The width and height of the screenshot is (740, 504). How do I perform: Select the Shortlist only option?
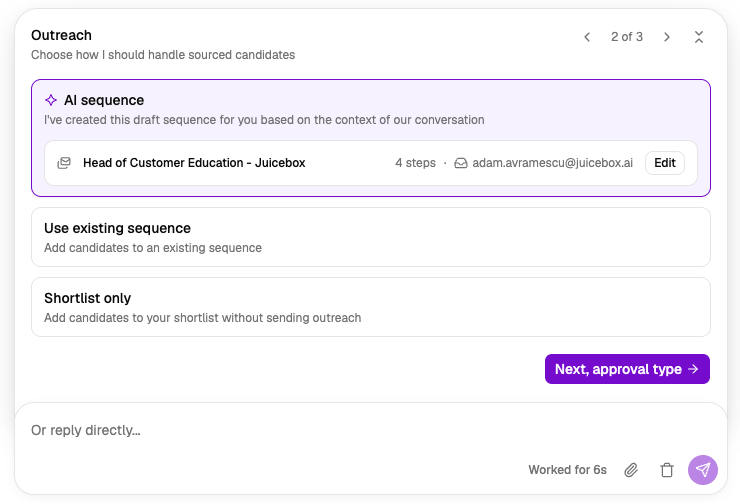point(371,307)
